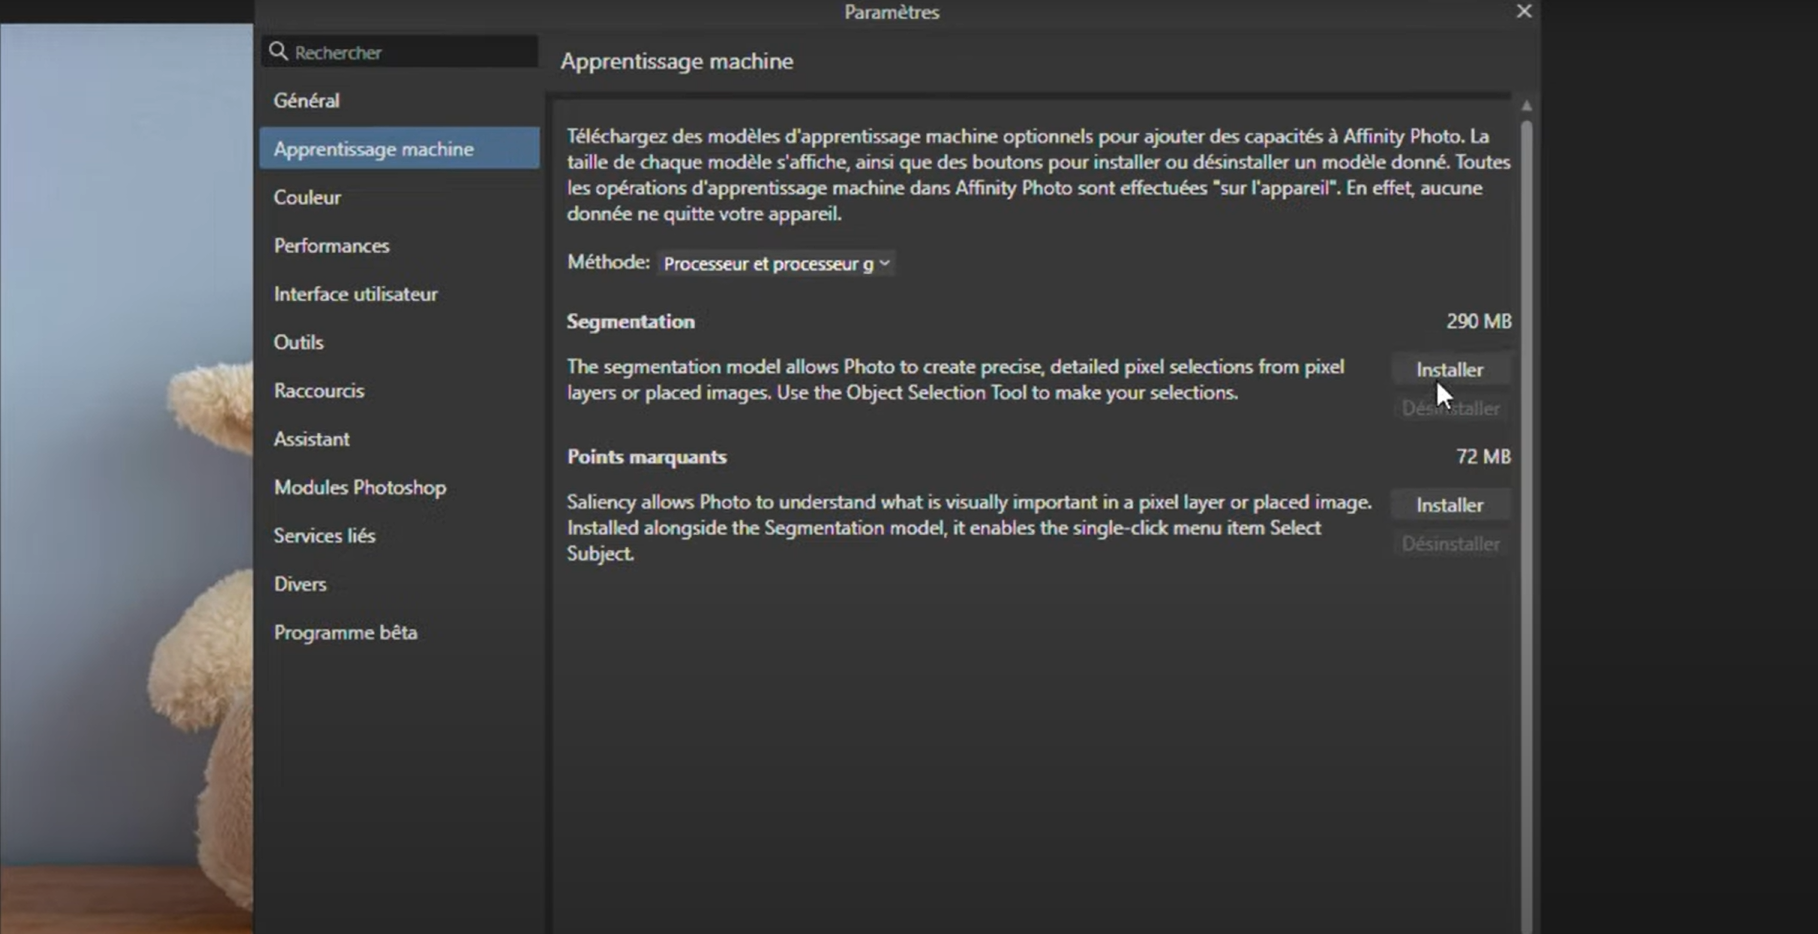
Task: Click inside the Rechercher search field
Action: pos(410,52)
